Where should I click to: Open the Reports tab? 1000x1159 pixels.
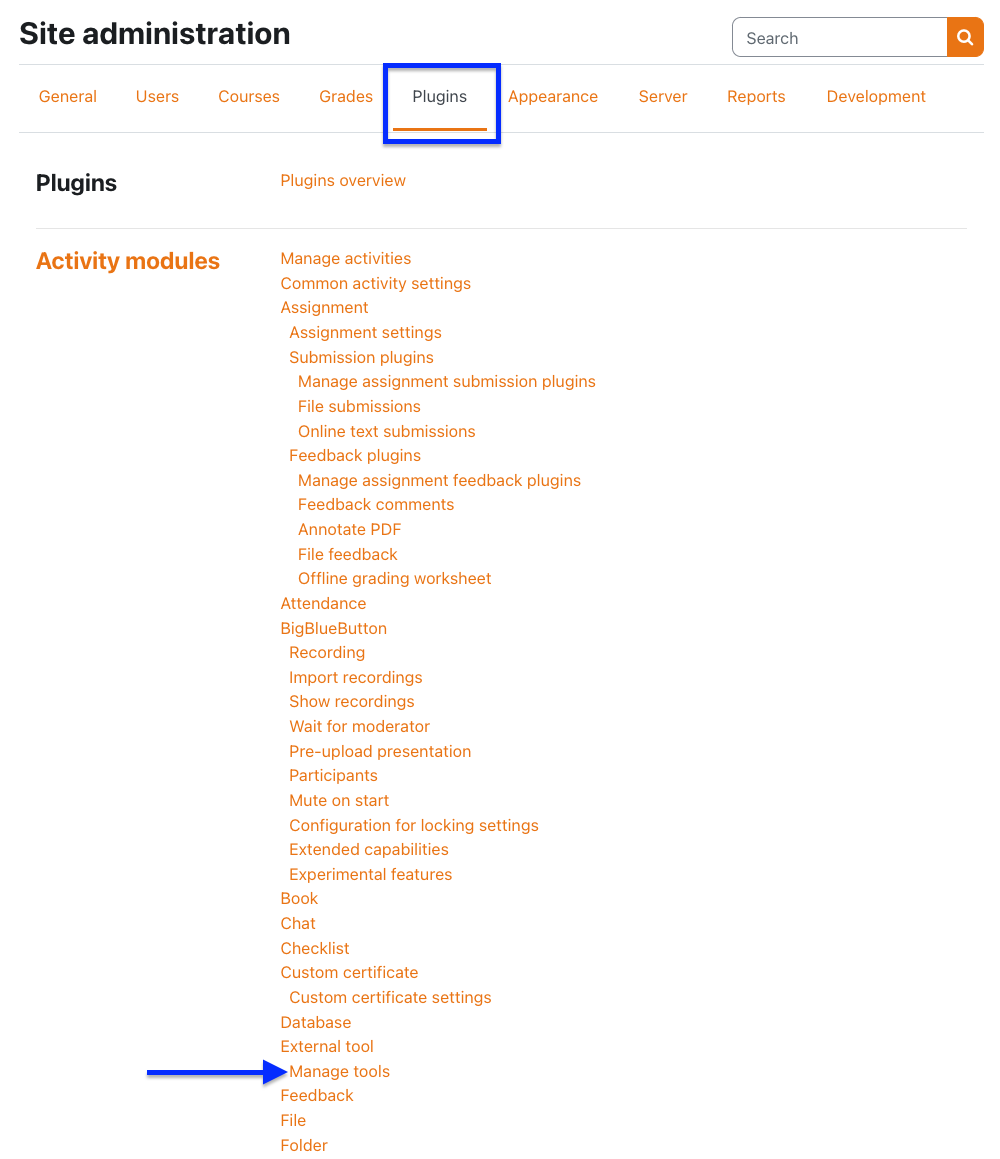[x=756, y=97]
